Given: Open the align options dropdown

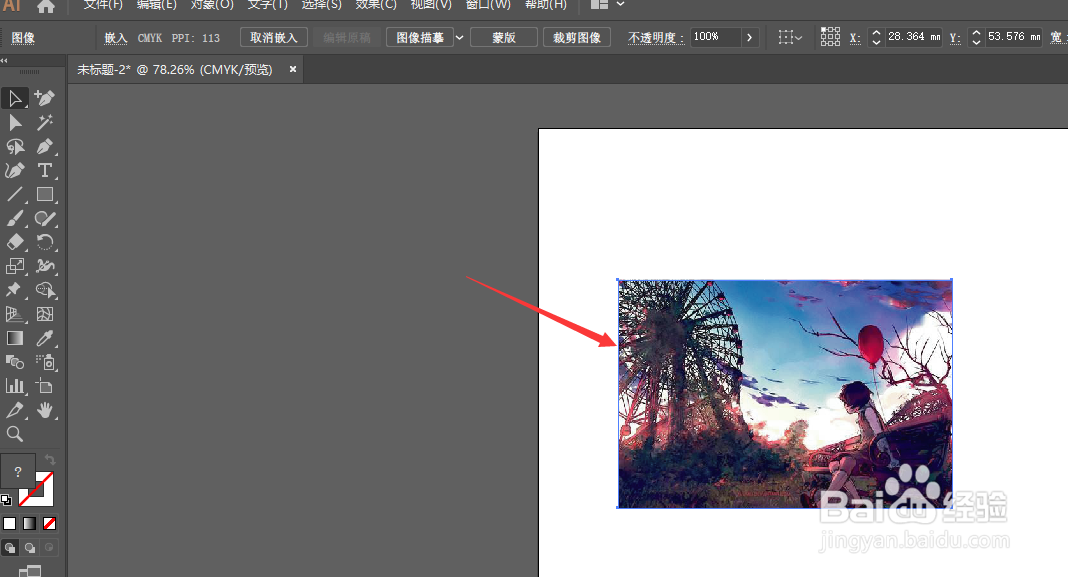Looking at the screenshot, I should coord(791,37).
